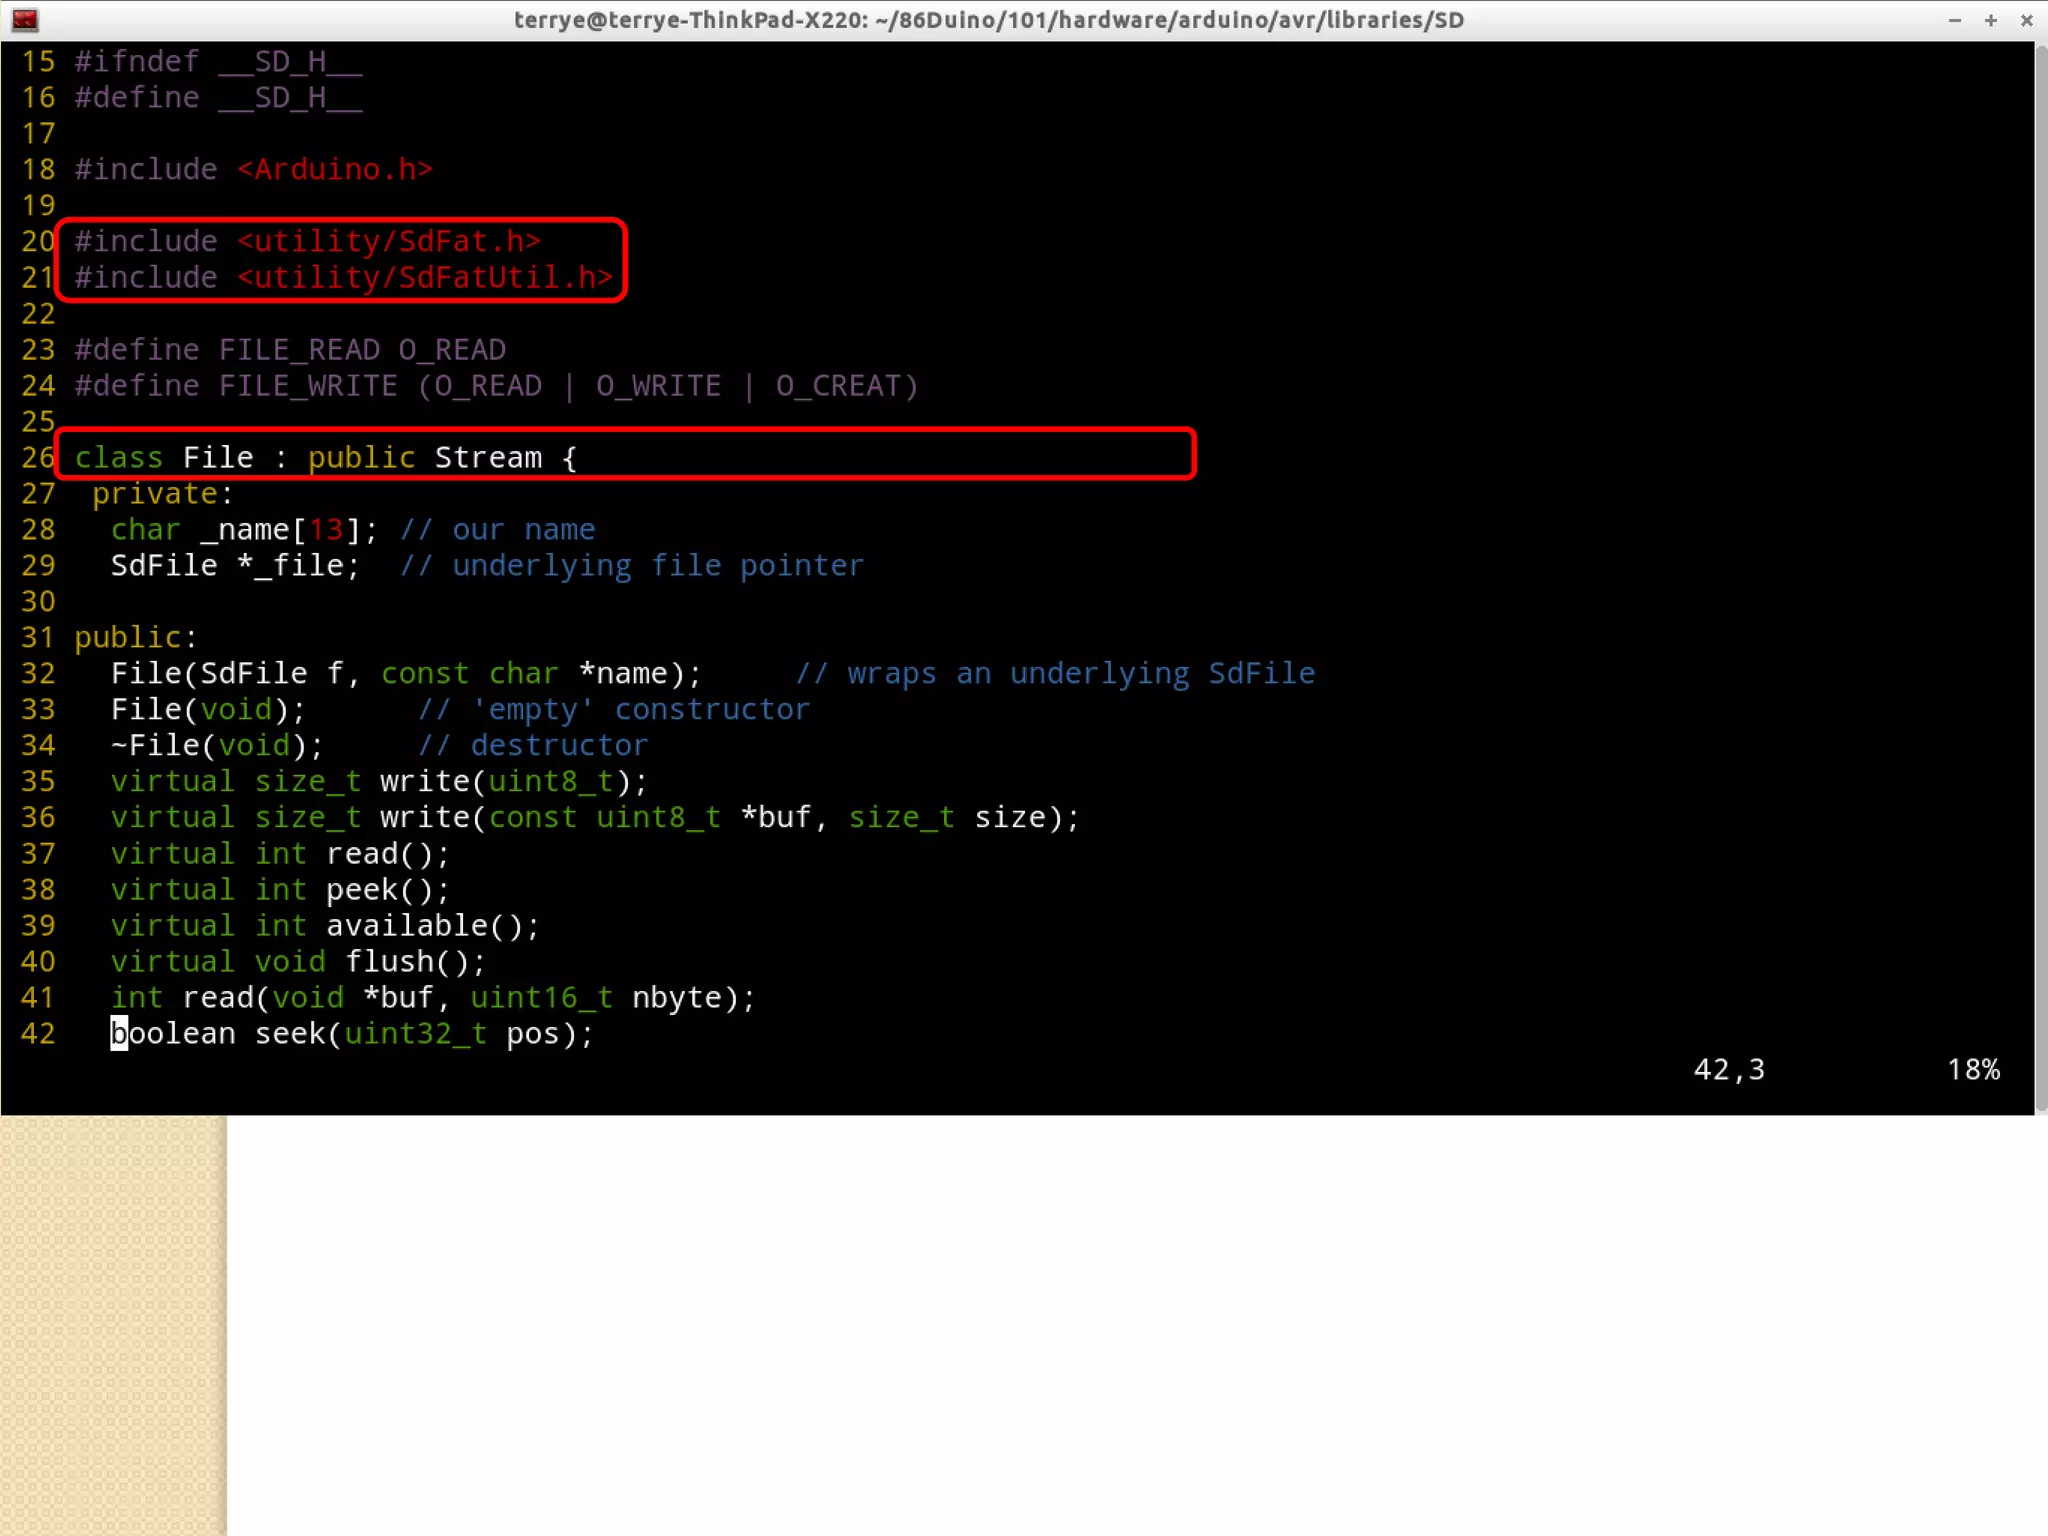Click line number 31 beside public:

click(37, 638)
